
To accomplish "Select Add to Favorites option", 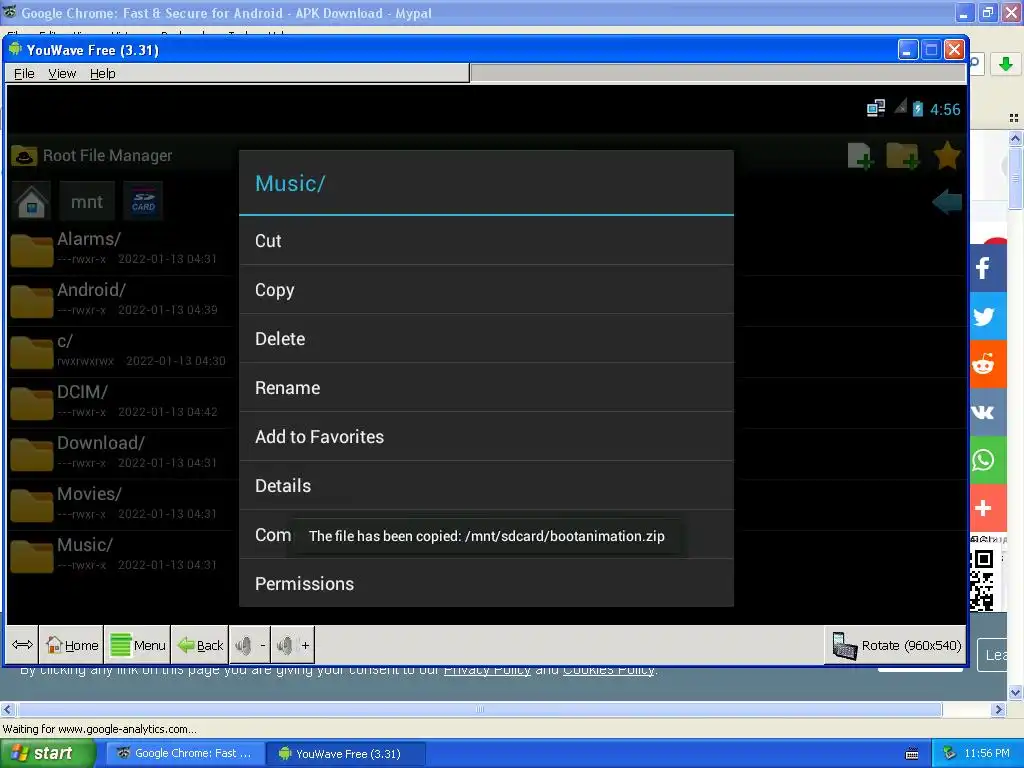I will (486, 436).
